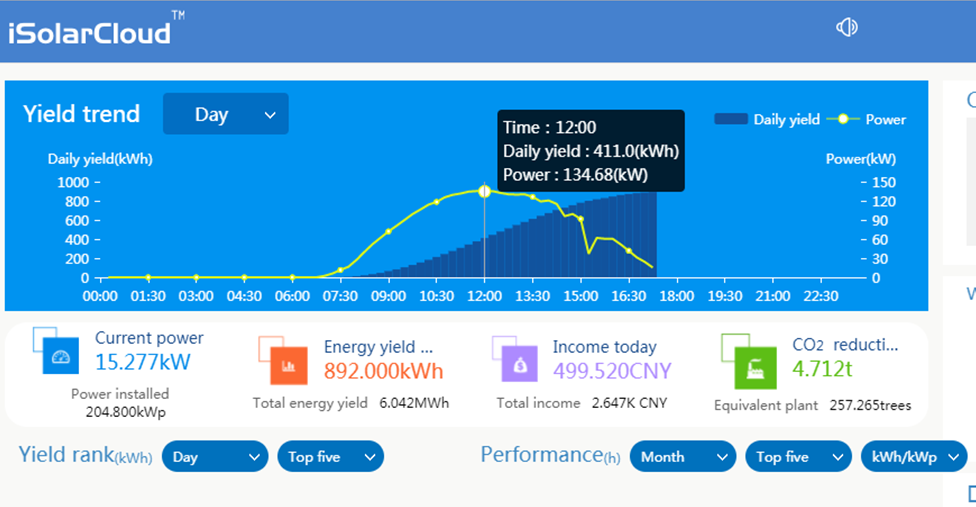The height and width of the screenshot is (507, 976).
Task: Open the Performance Month dropdown
Action: pyautogui.click(x=683, y=457)
